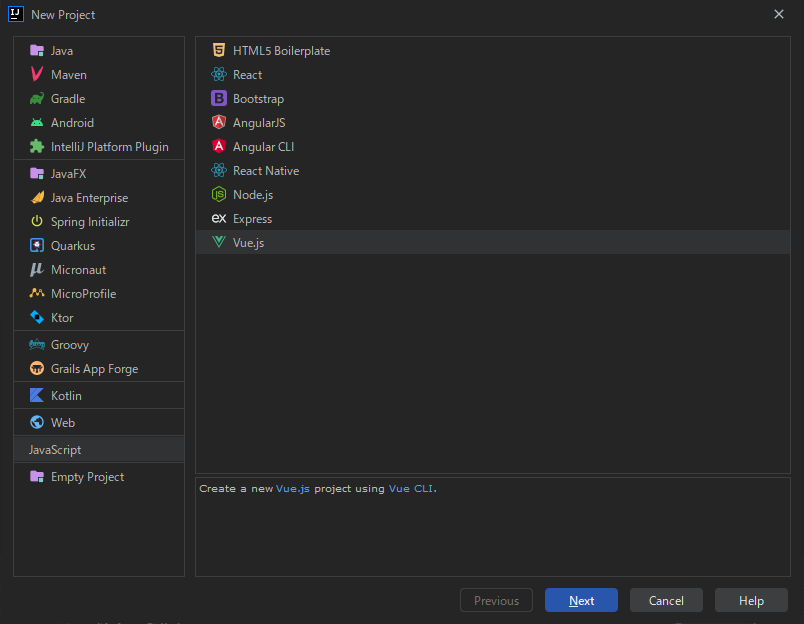
Task: Click the Android generator icon
Action: click(36, 122)
